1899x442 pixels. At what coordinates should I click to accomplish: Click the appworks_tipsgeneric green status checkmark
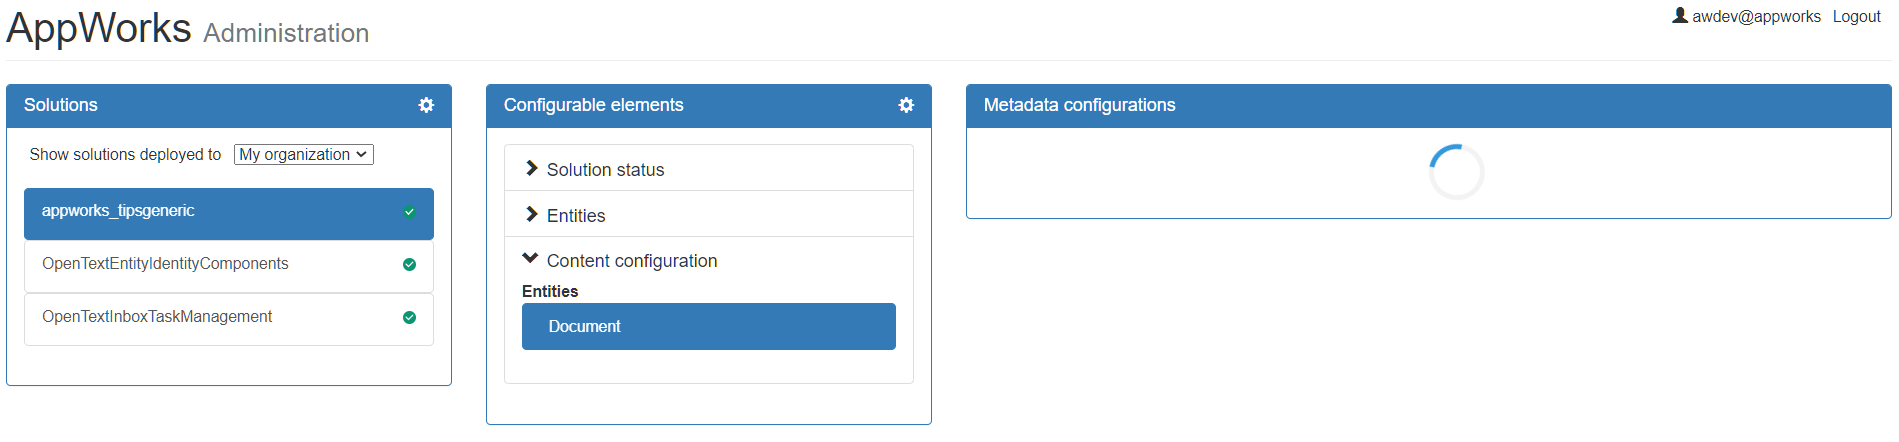409,212
